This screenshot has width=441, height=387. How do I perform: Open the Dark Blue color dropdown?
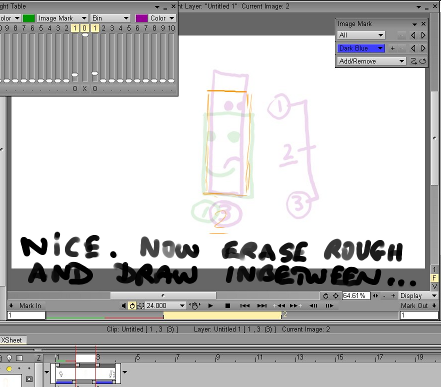[361, 48]
